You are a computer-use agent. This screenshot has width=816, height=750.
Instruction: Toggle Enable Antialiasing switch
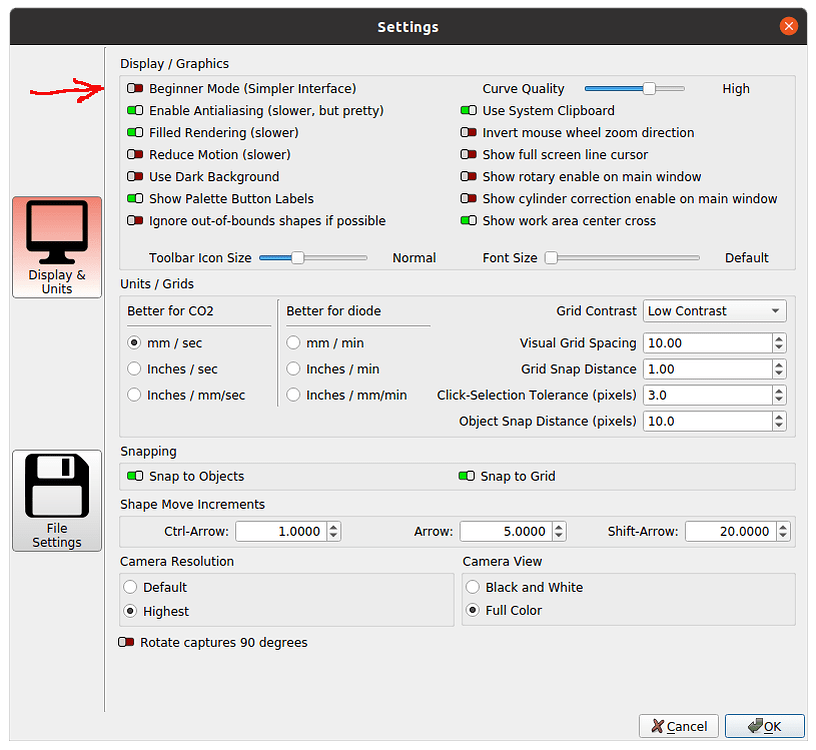click(x=135, y=110)
